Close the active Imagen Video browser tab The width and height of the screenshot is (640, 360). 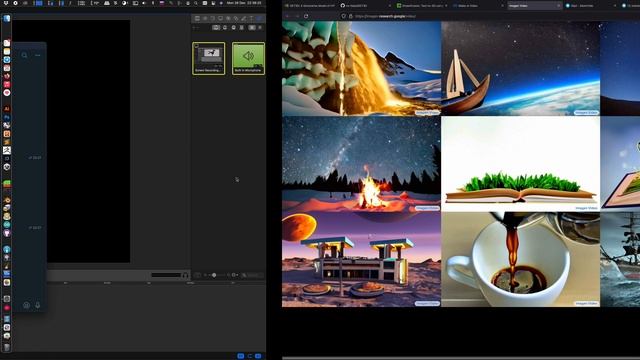point(559,6)
